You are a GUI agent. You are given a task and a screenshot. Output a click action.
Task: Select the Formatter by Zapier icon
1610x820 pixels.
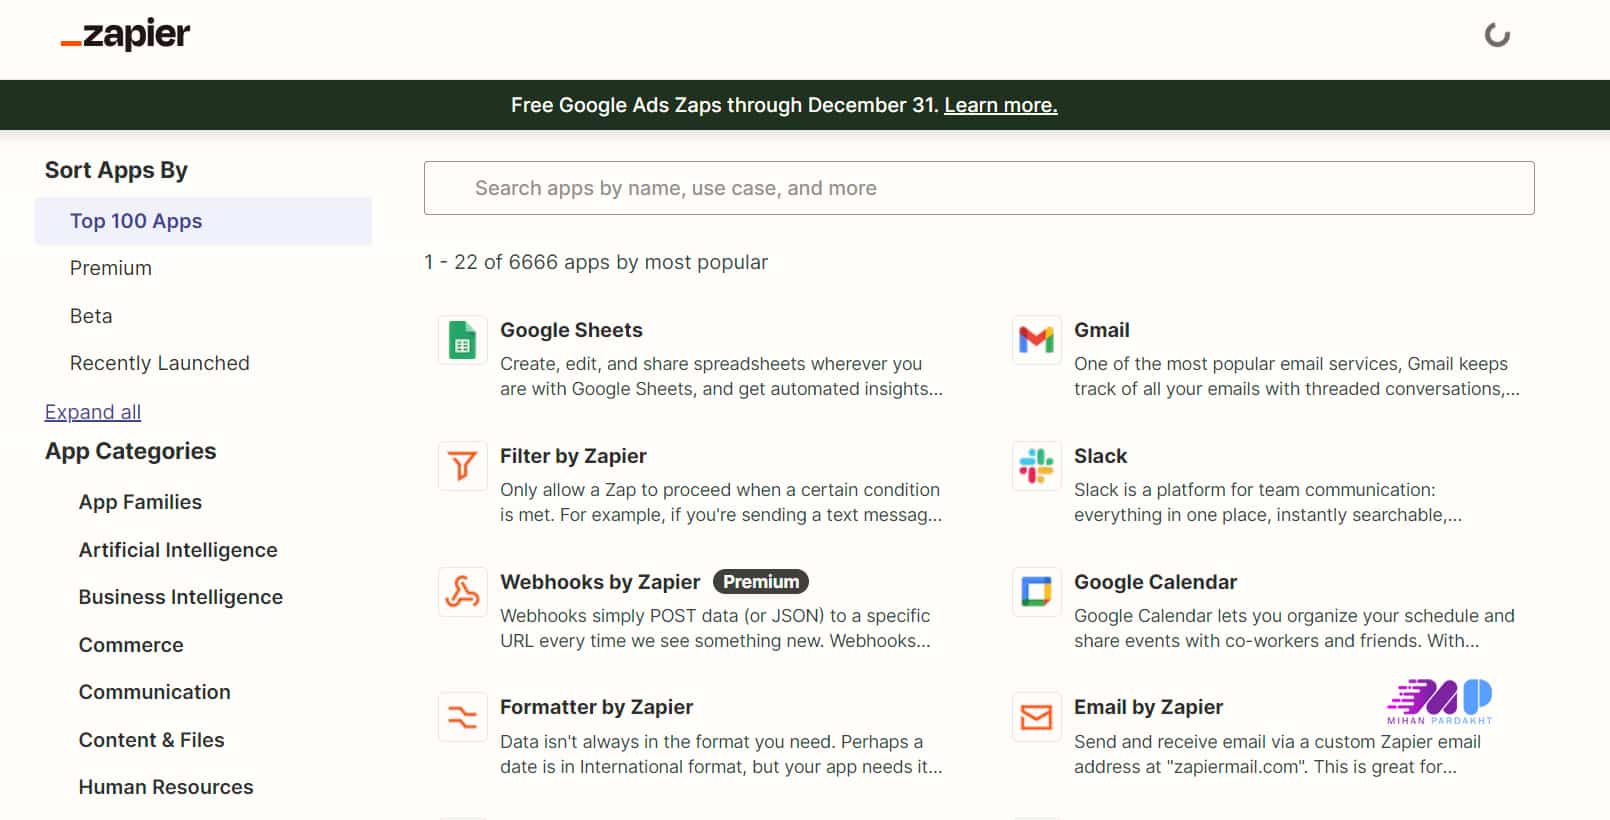[x=462, y=717]
